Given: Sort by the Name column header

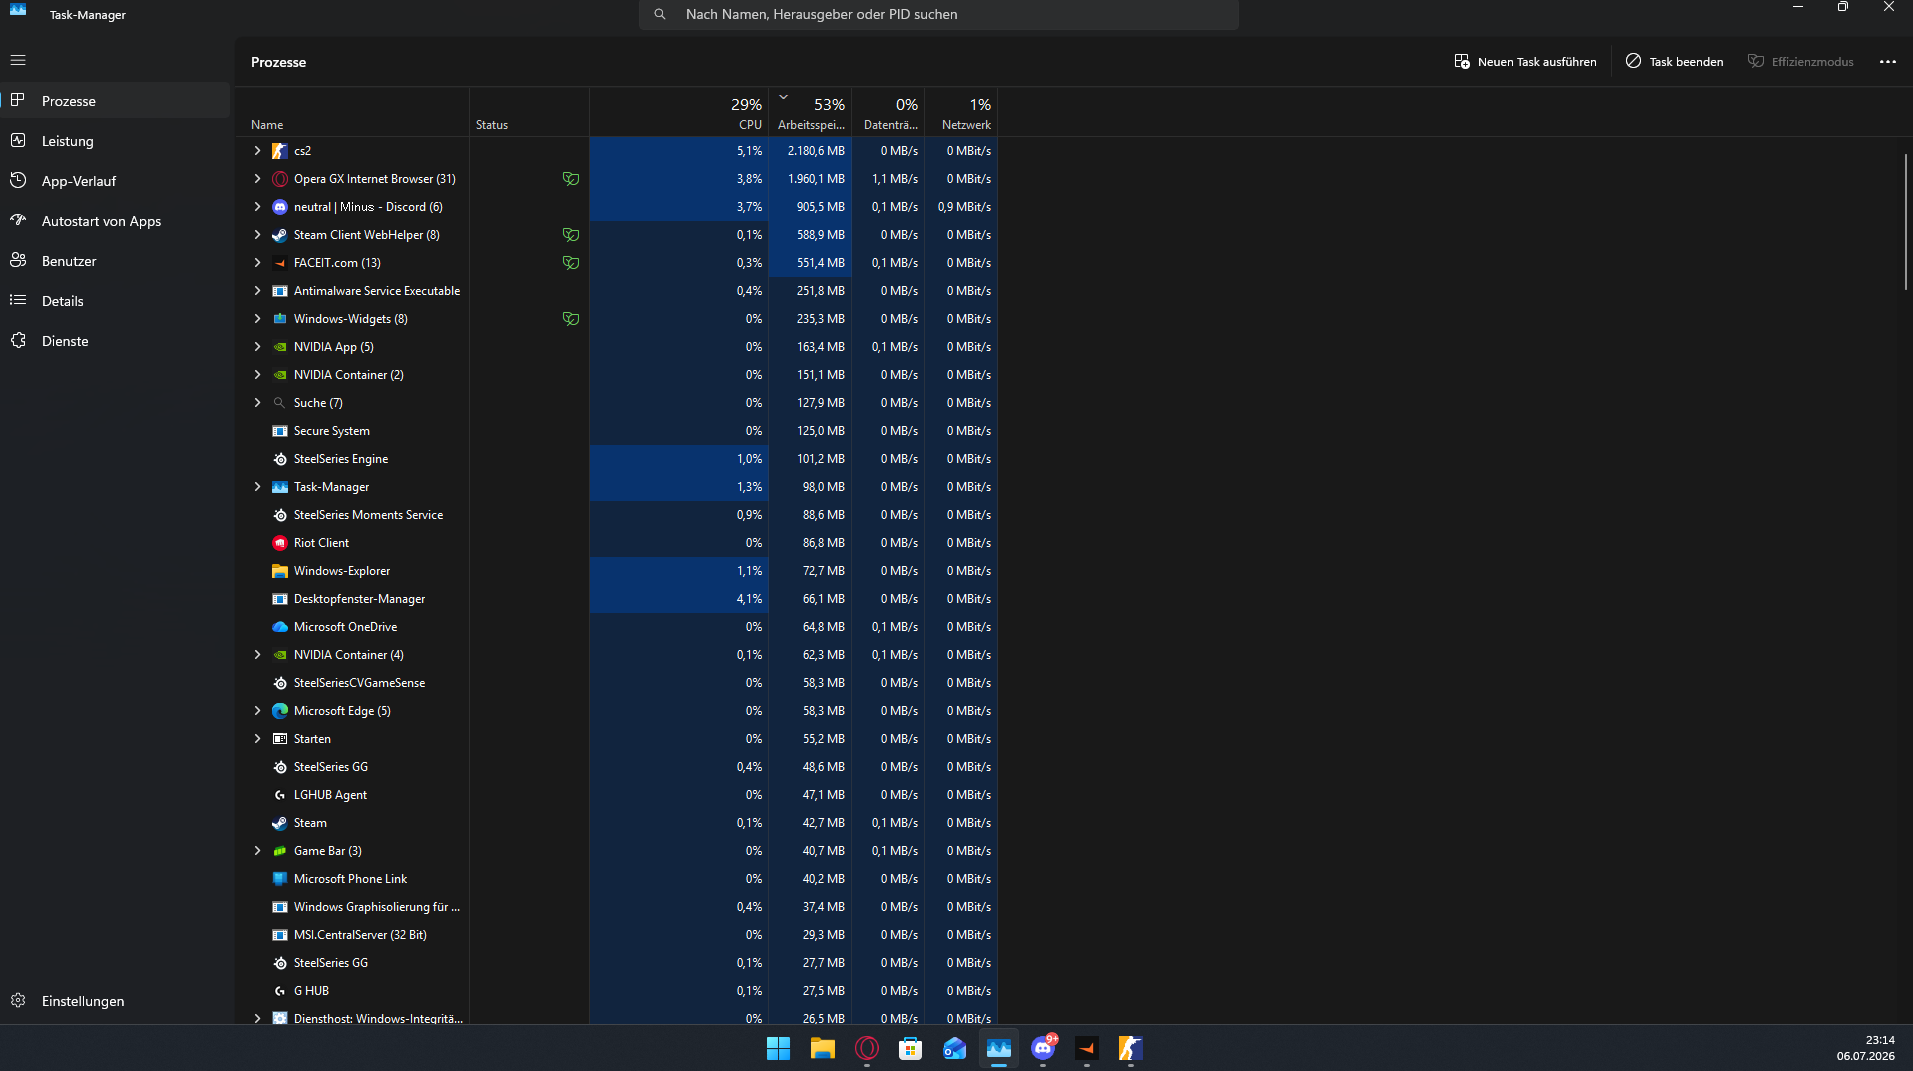Looking at the screenshot, I should point(352,113).
